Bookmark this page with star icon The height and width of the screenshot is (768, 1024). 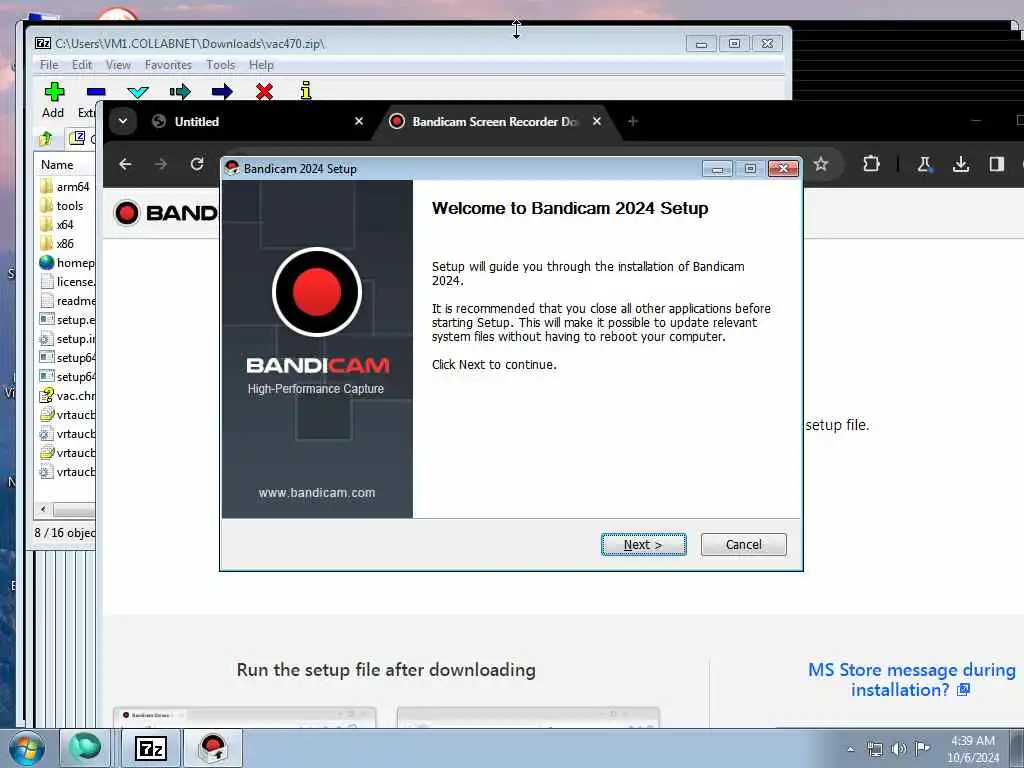click(x=821, y=164)
